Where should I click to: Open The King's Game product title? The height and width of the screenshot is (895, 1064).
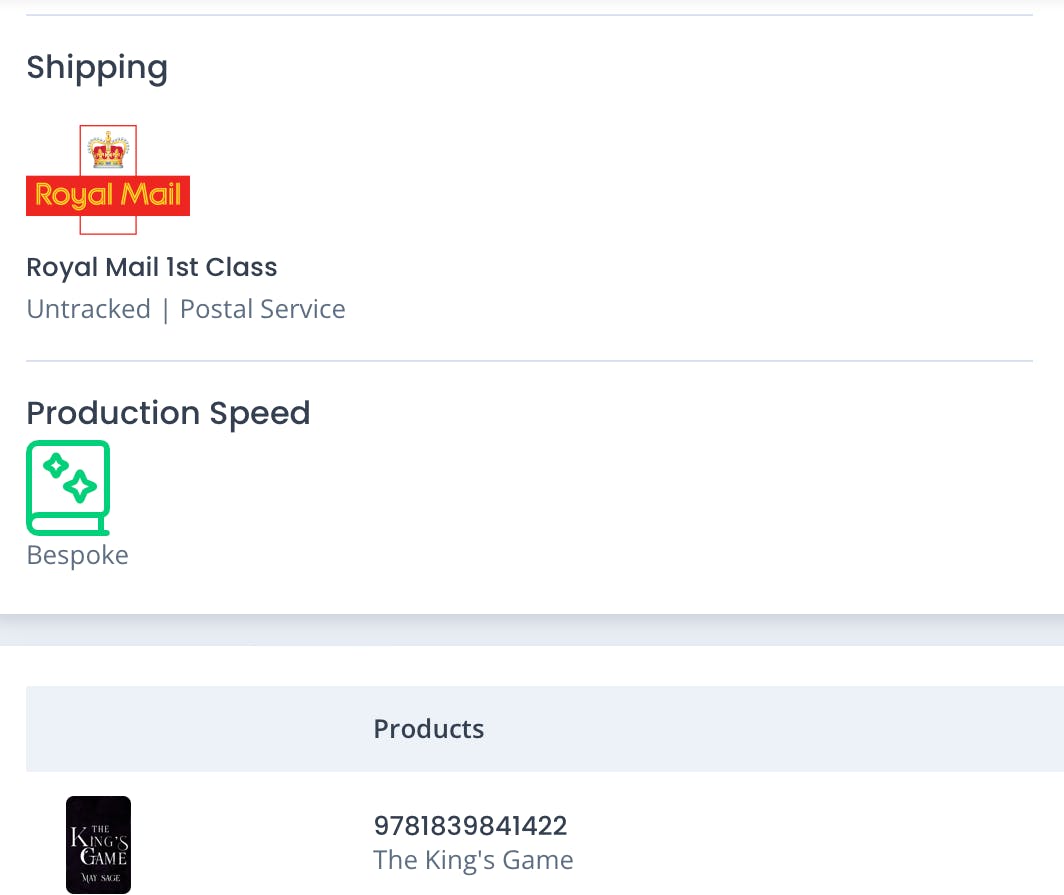473,860
